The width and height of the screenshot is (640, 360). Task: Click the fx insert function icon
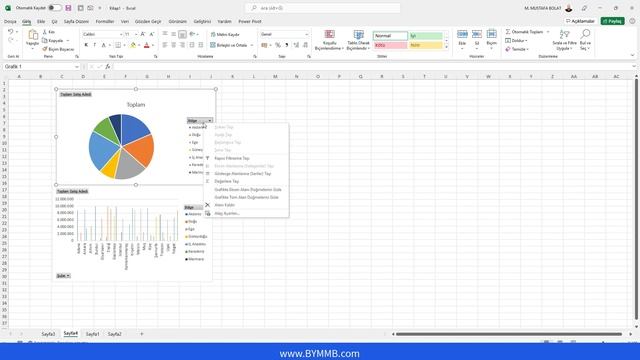point(108,67)
